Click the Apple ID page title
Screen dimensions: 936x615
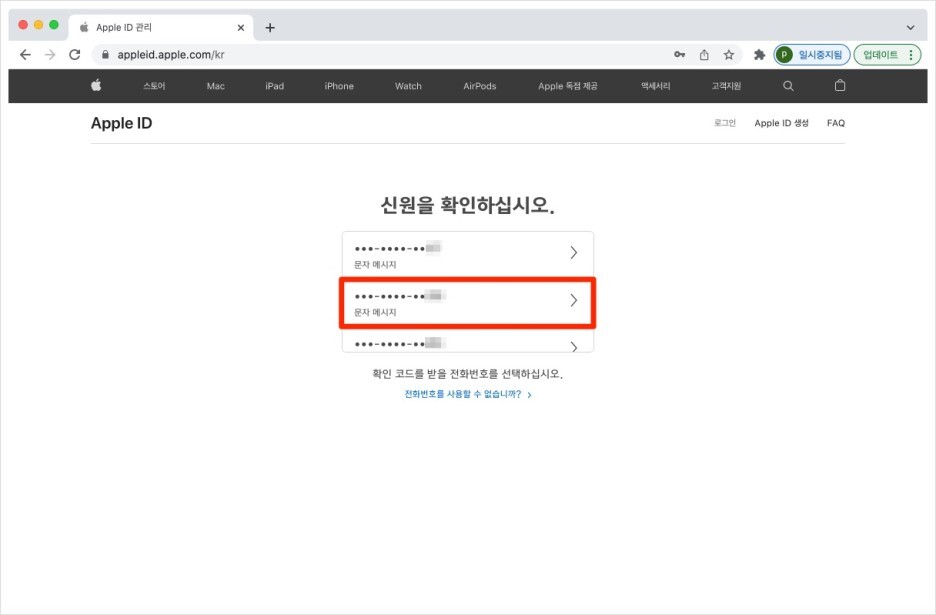coord(122,123)
